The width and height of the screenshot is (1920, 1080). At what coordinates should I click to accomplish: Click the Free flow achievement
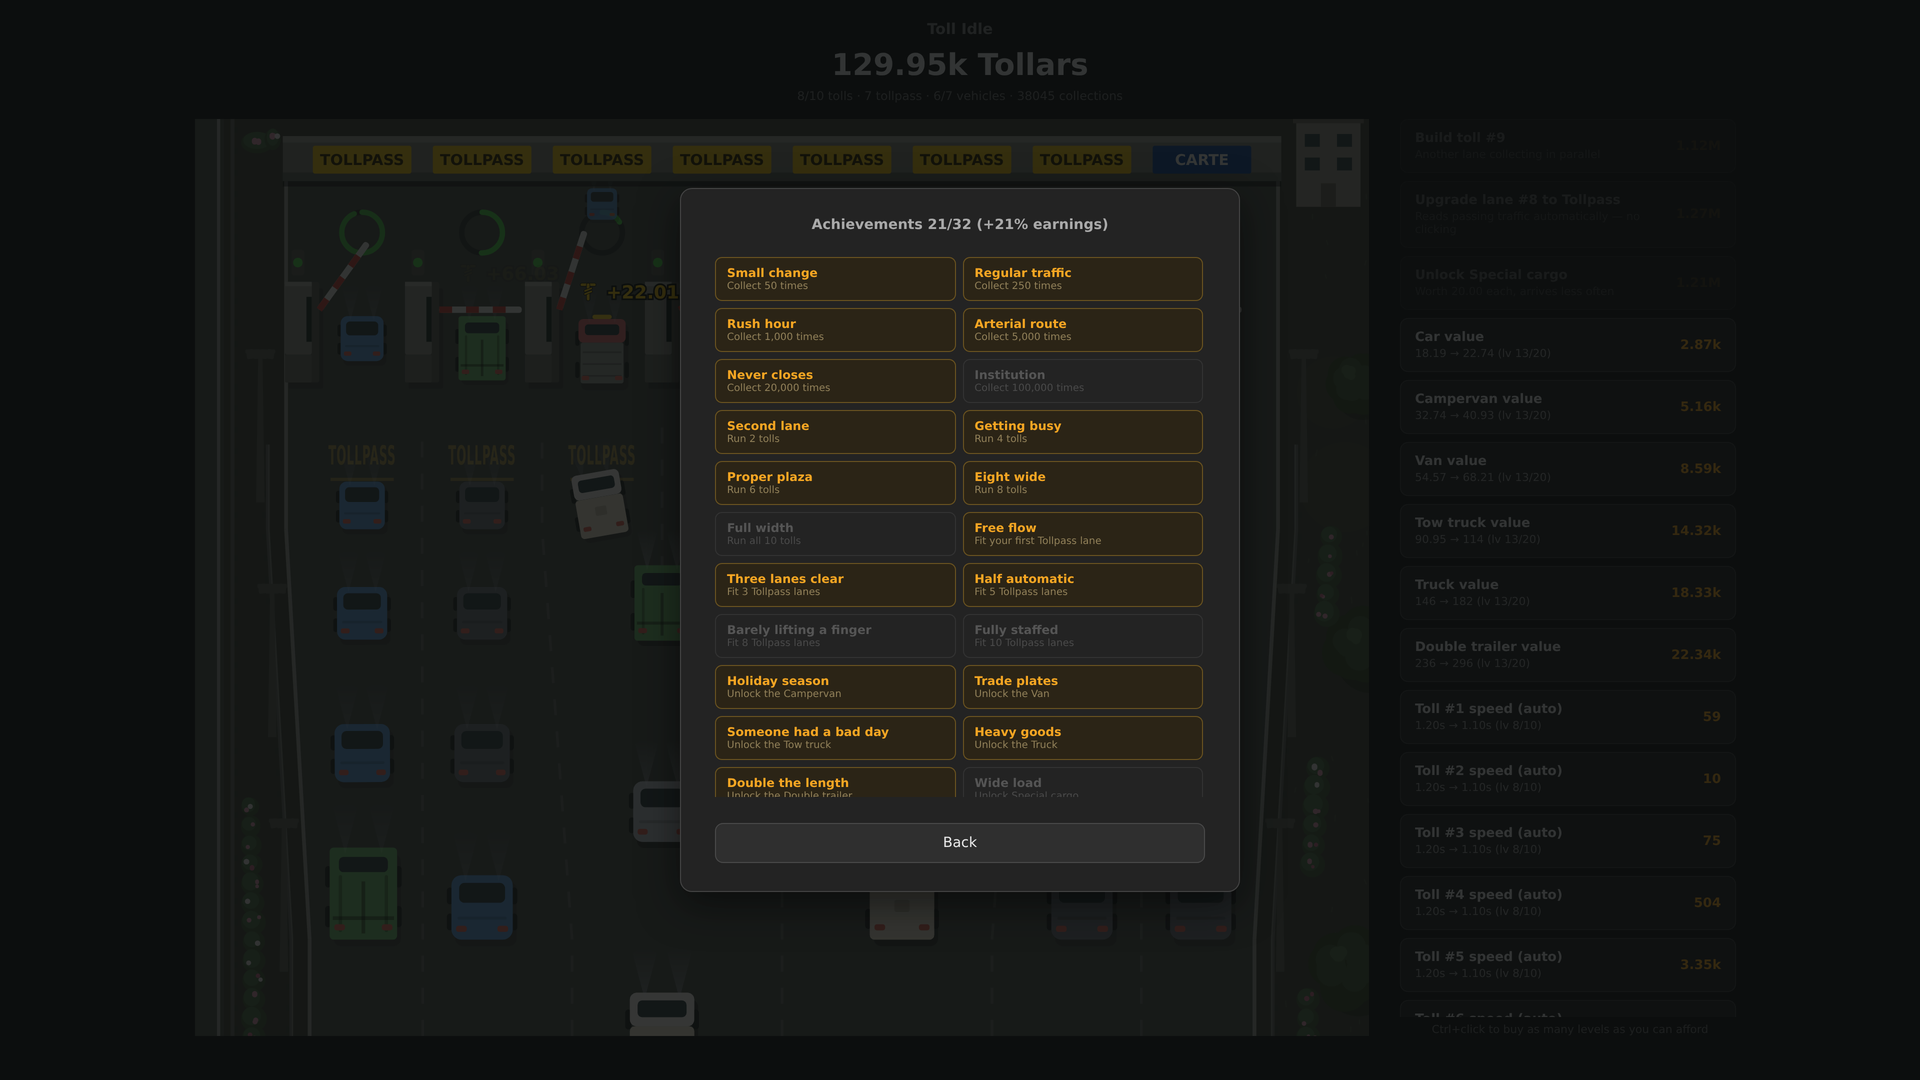coord(1082,534)
